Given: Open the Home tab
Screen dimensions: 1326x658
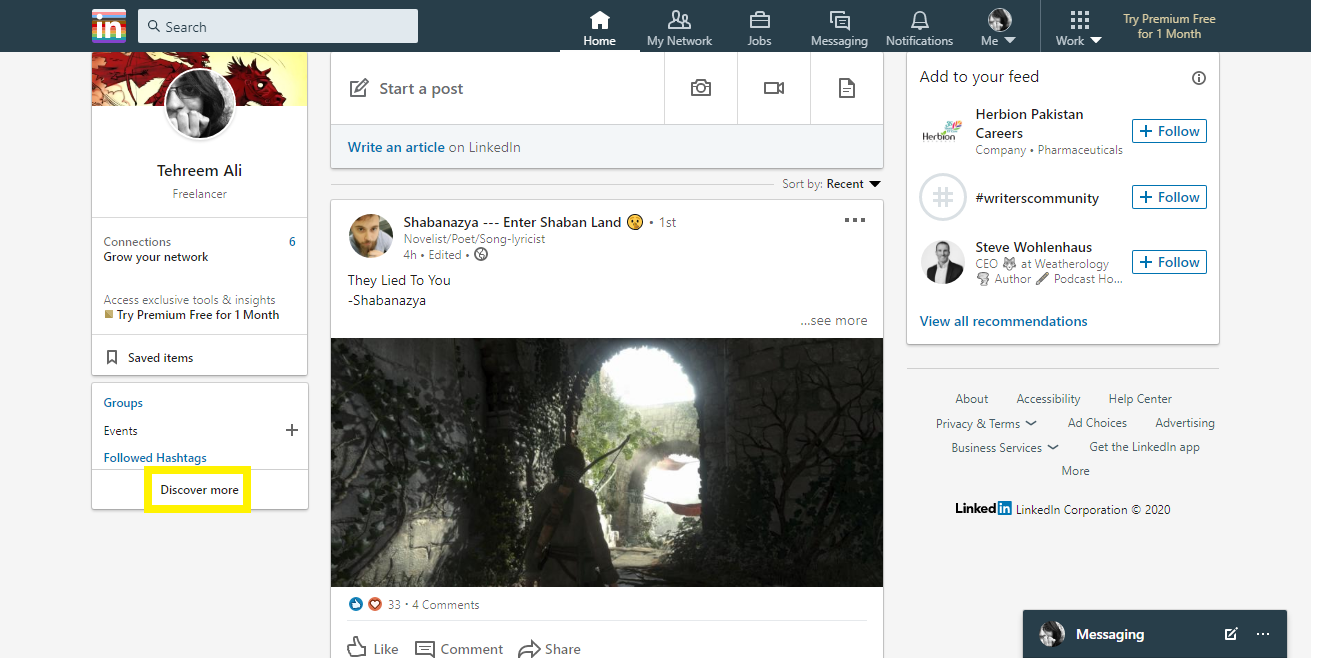Looking at the screenshot, I should click(599, 28).
